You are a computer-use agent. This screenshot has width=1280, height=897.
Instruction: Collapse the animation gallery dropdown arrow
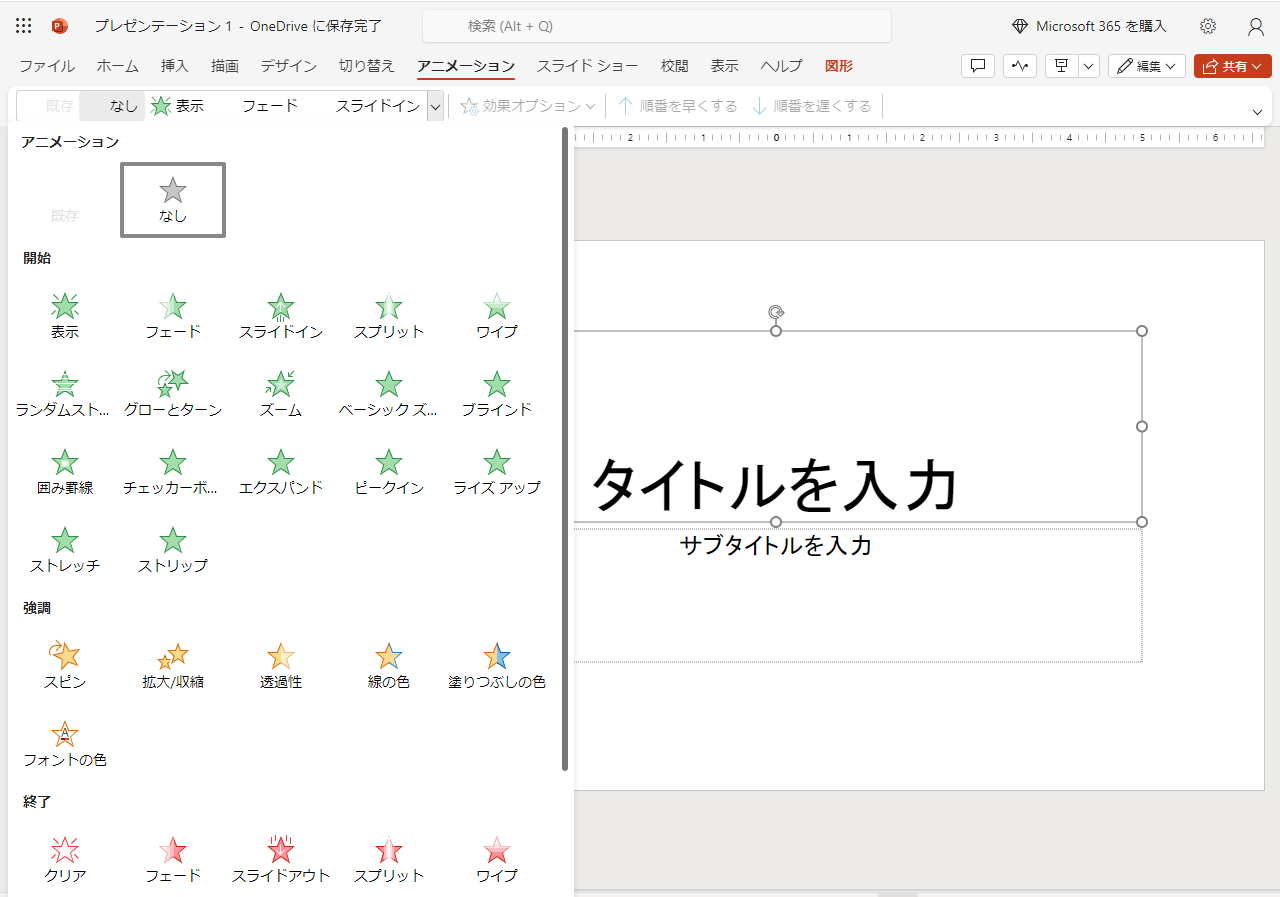(435, 106)
